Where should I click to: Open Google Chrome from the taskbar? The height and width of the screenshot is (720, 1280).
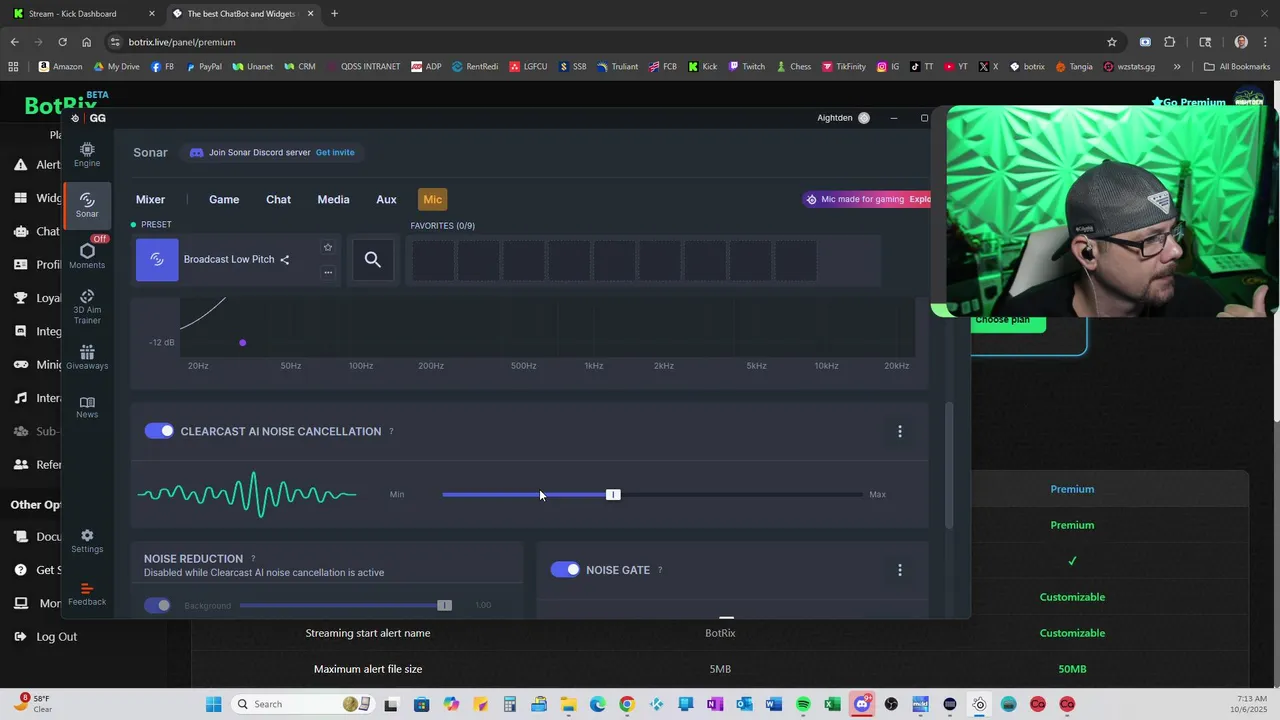click(x=626, y=704)
